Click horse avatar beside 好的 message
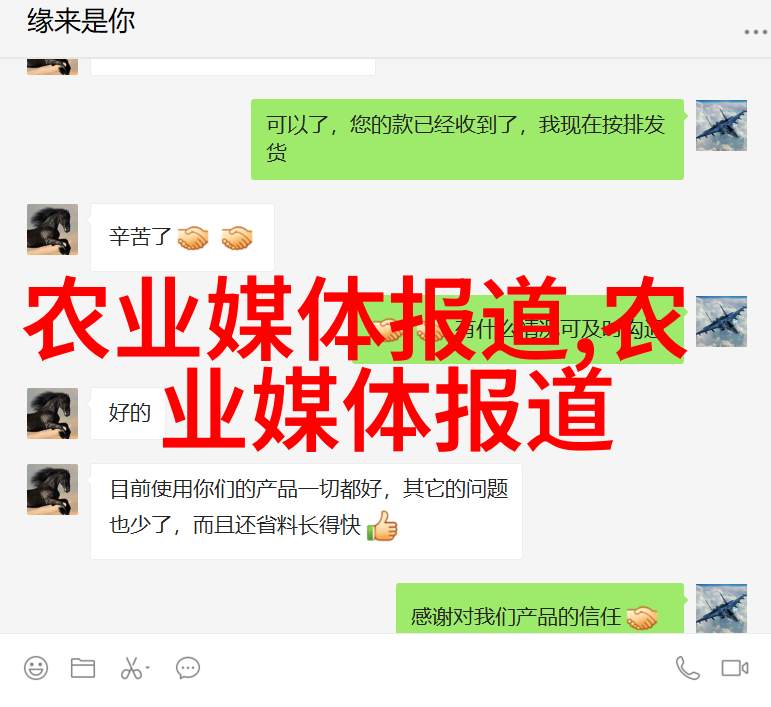Screen dimensions: 771x707 click(52, 413)
